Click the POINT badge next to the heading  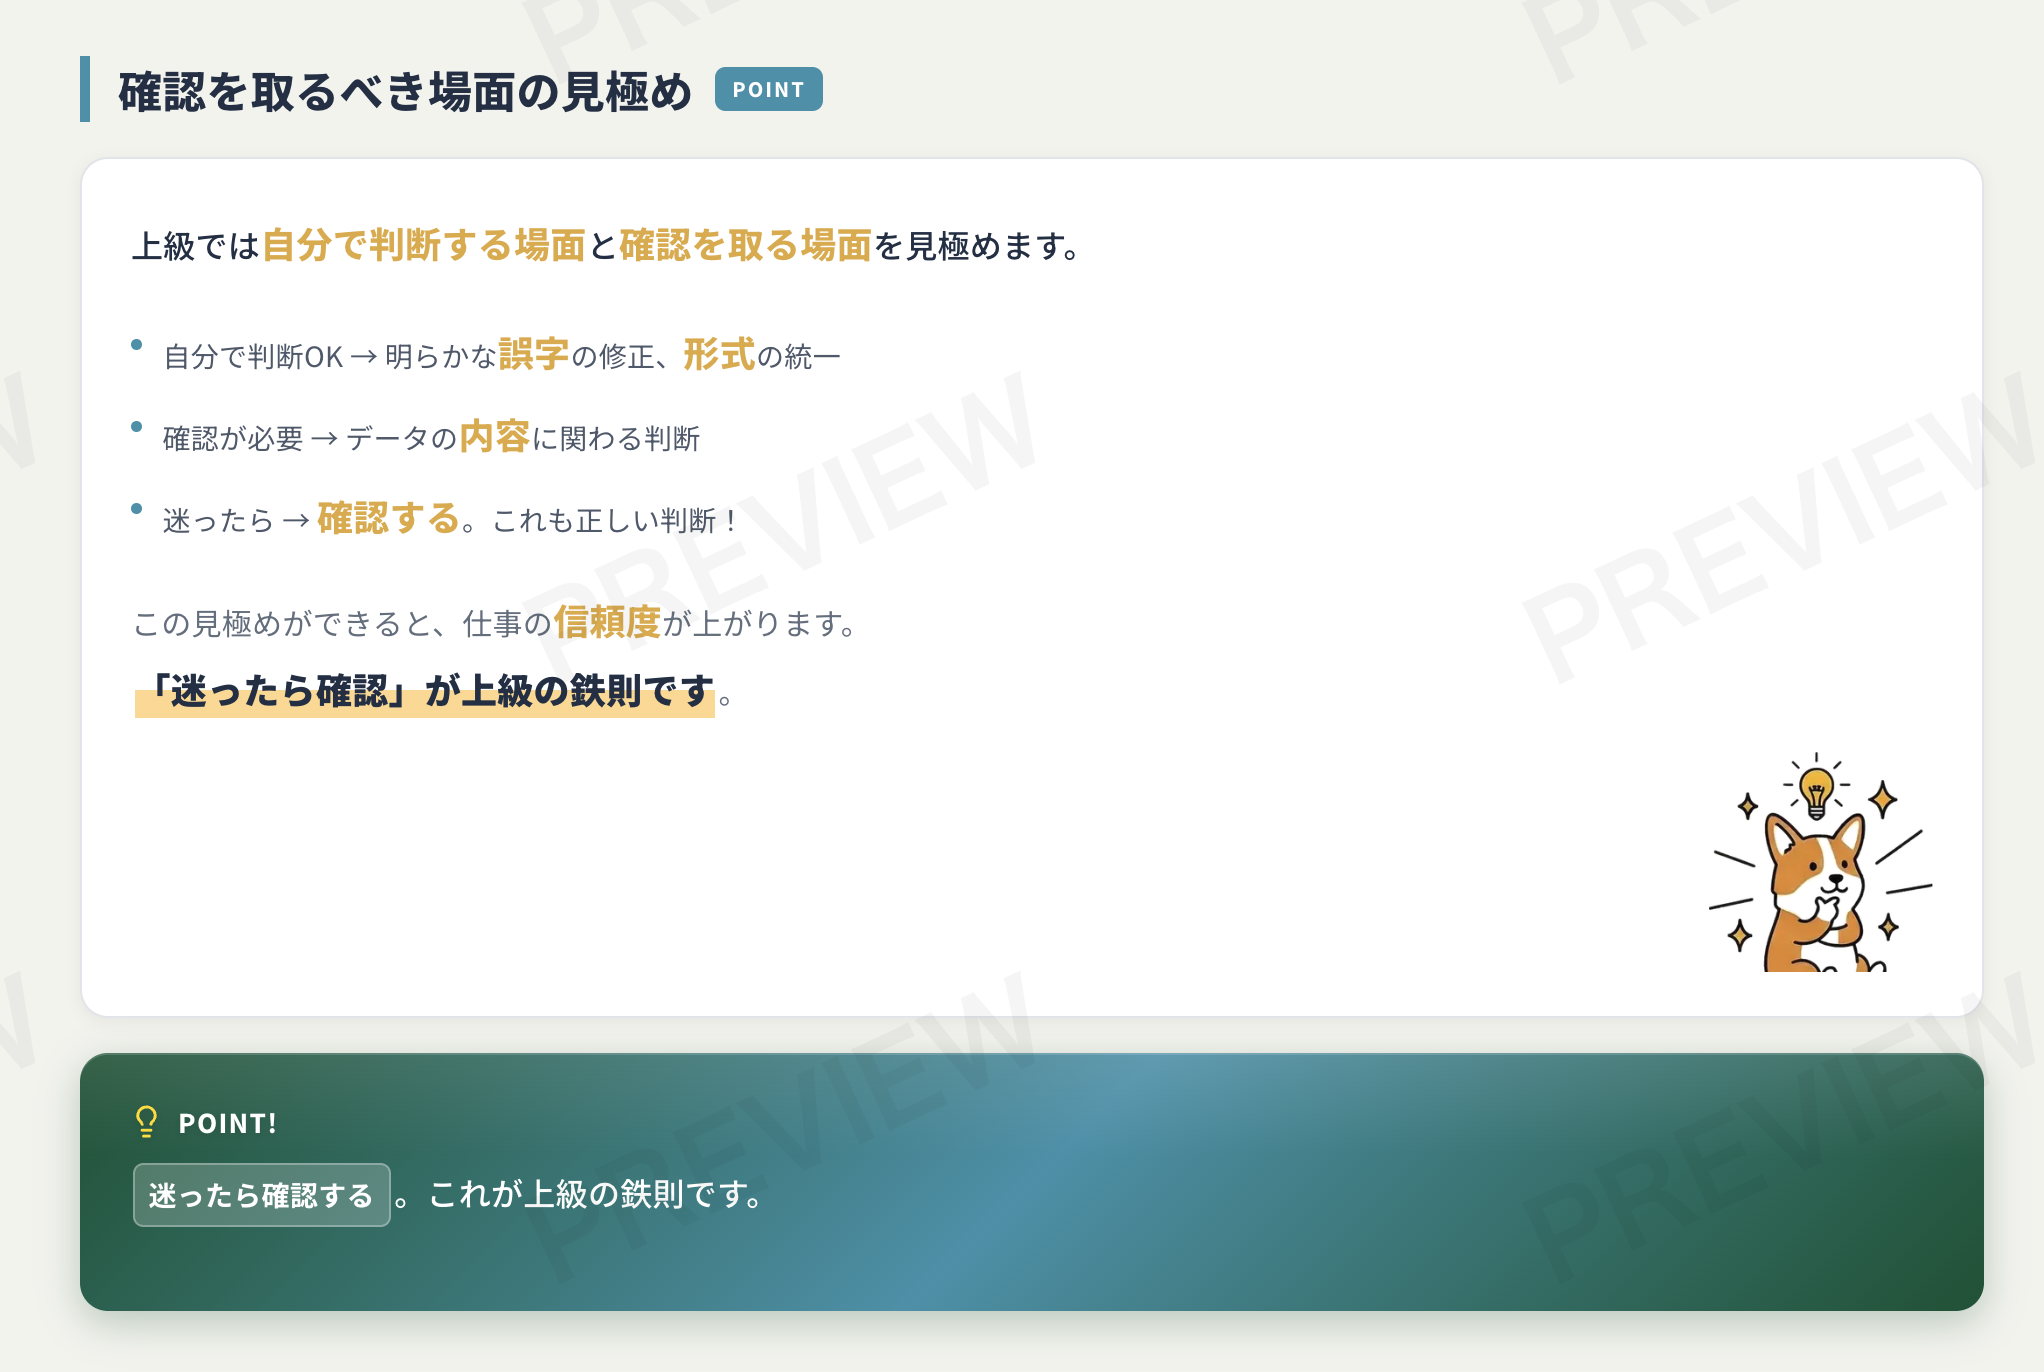pos(767,89)
